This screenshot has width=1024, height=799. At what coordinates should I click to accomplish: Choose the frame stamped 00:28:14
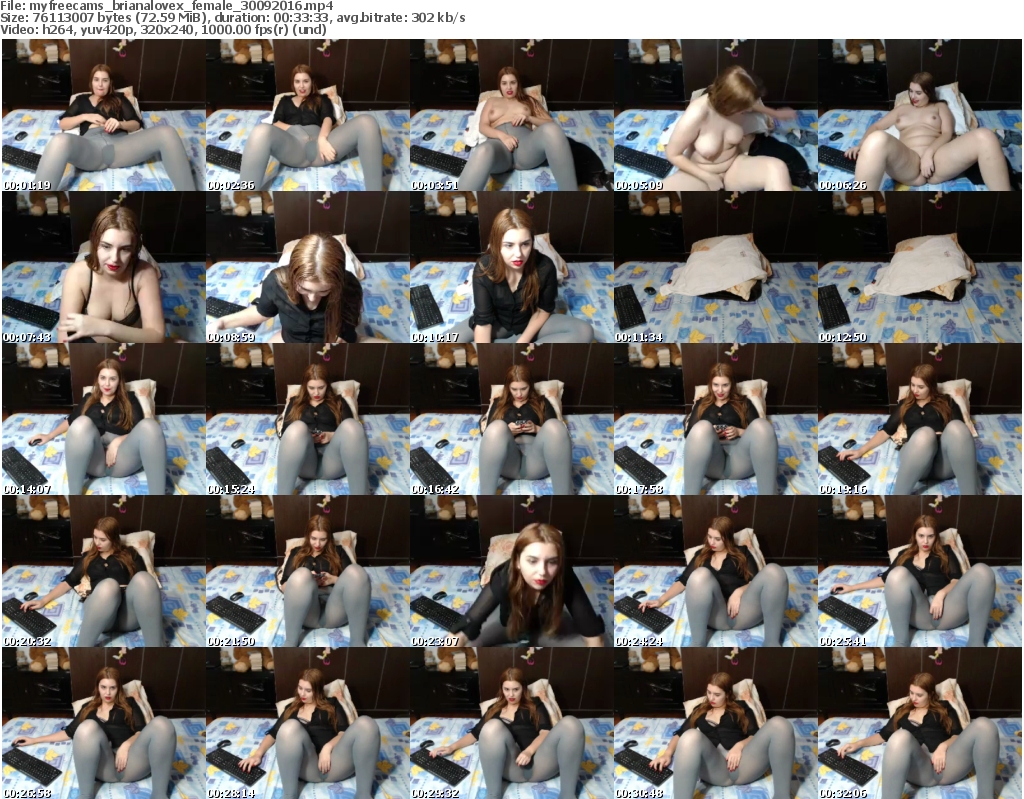[x=308, y=723]
